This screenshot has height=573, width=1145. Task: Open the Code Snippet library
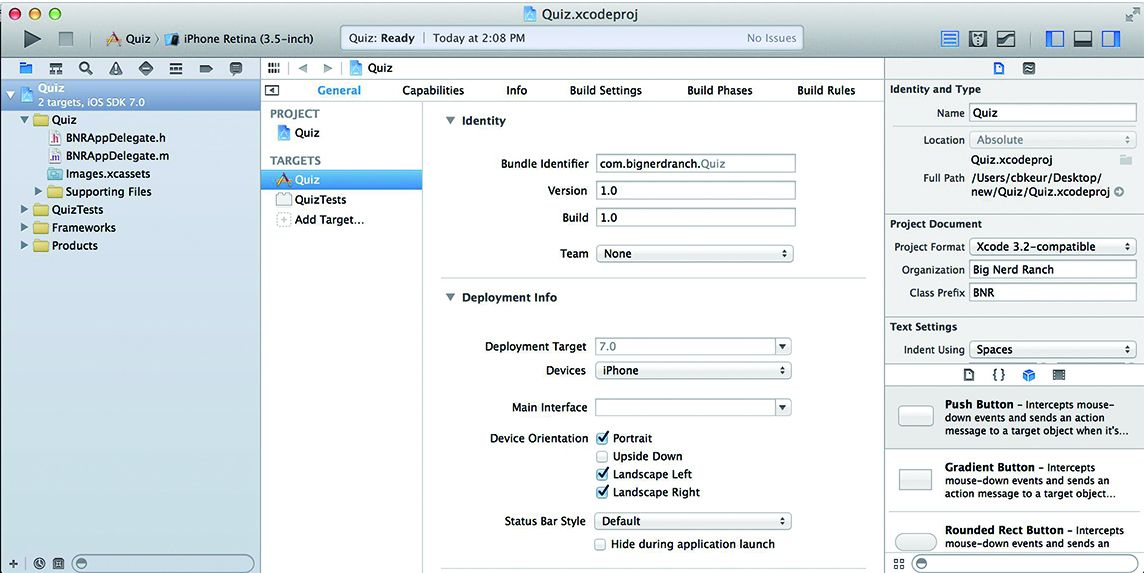pyautogui.click(x=999, y=375)
